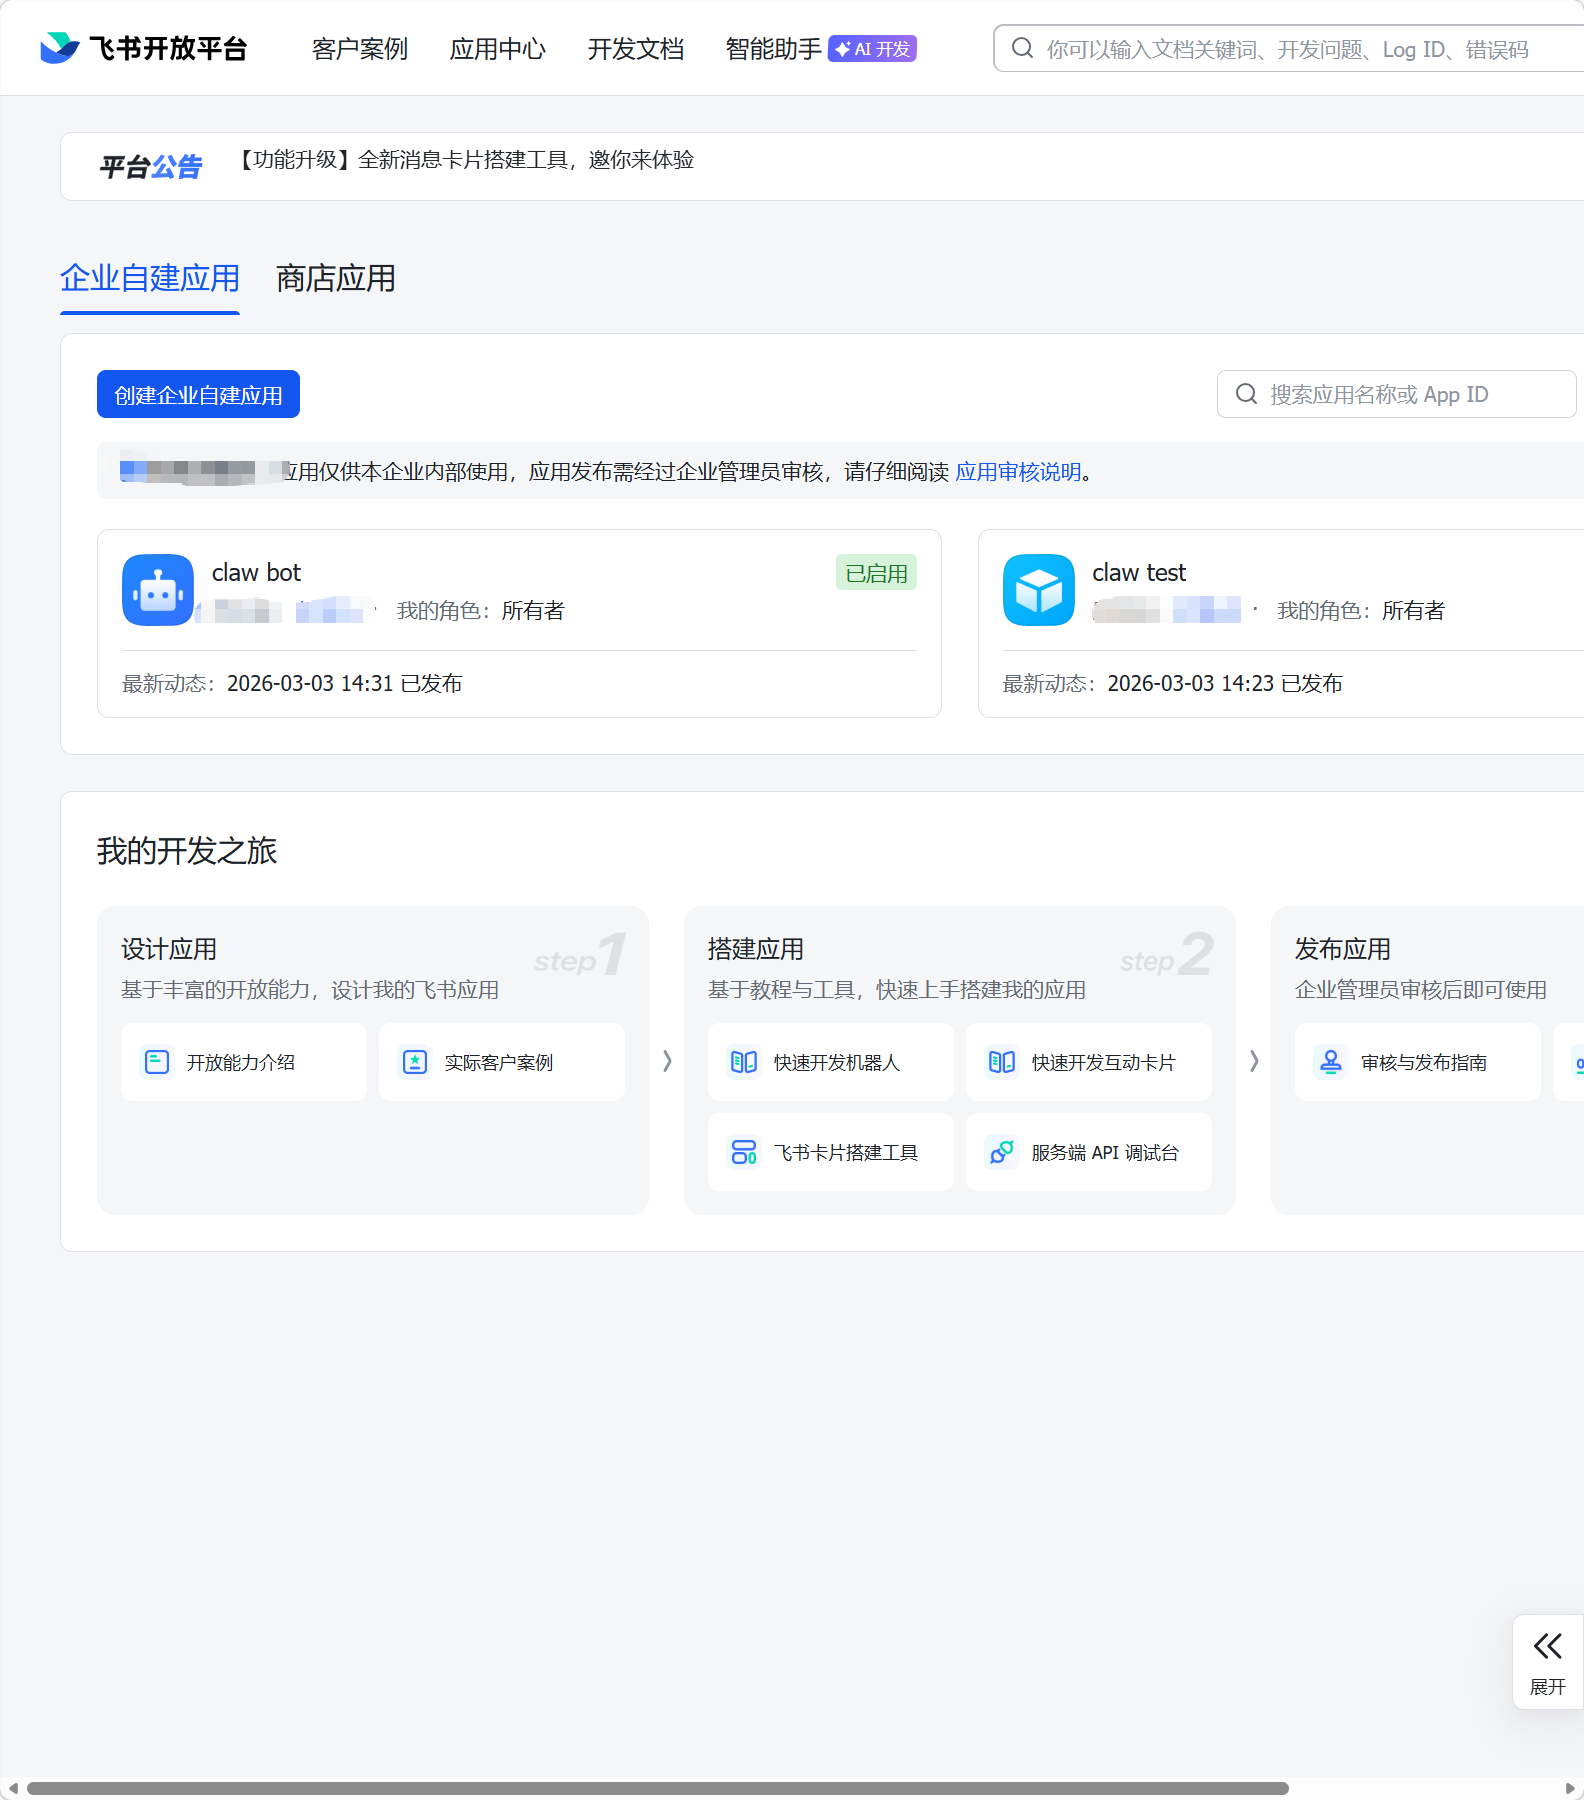Viewport: 1584px width, 1800px height.
Task: Click the claw test app name
Action: coord(1139,573)
